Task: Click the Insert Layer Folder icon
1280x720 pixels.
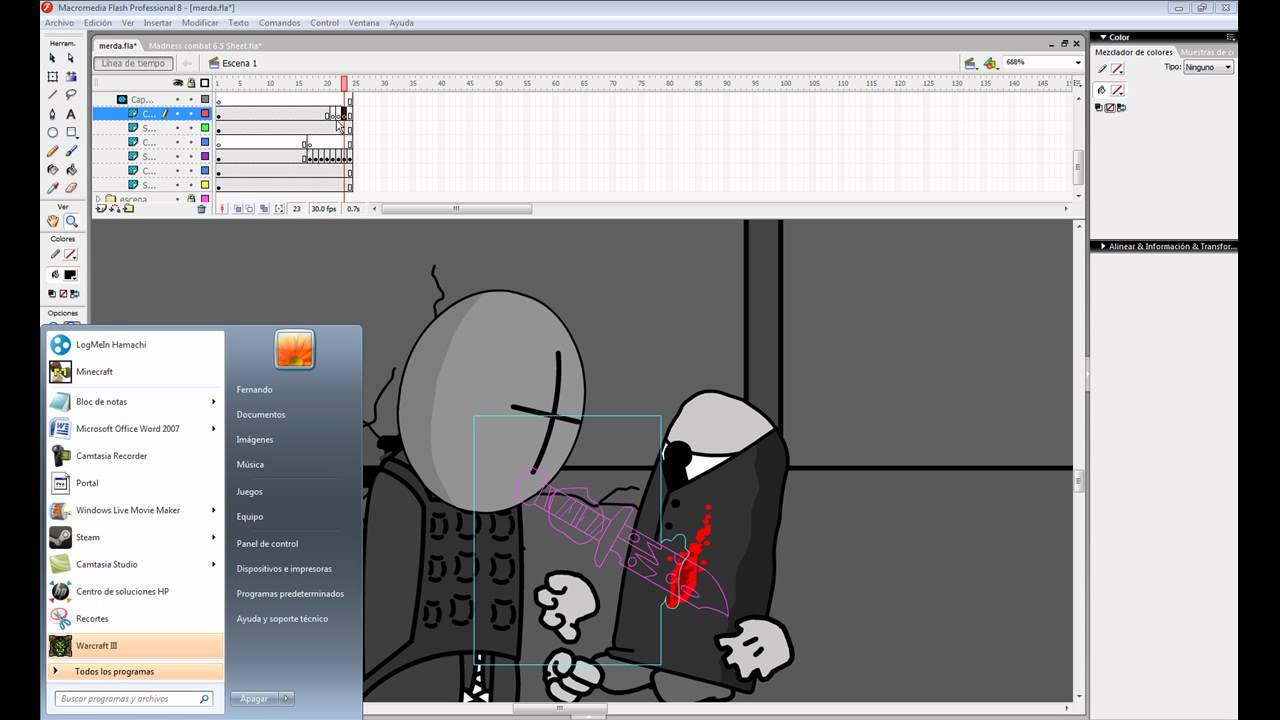Action: [x=129, y=209]
